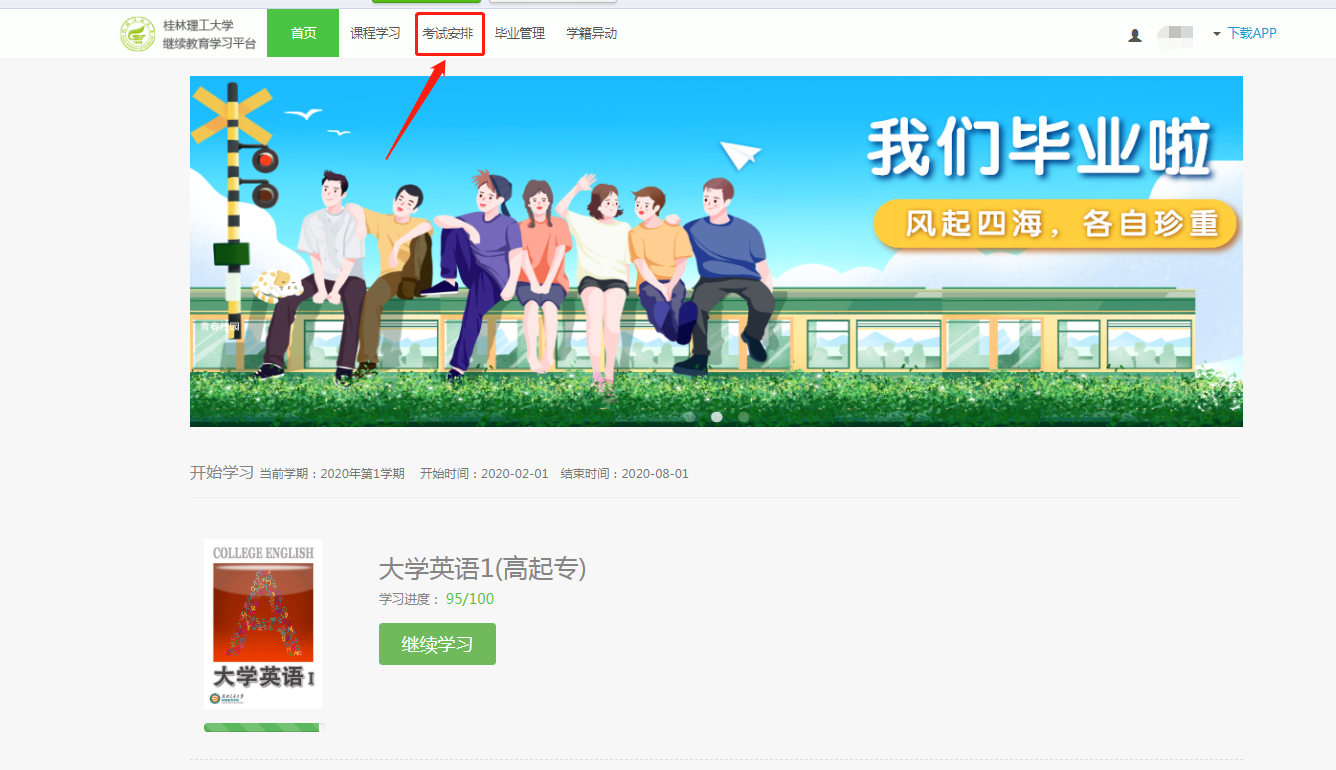Open the 首页 home tab
1336x770 pixels.
click(x=303, y=33)
